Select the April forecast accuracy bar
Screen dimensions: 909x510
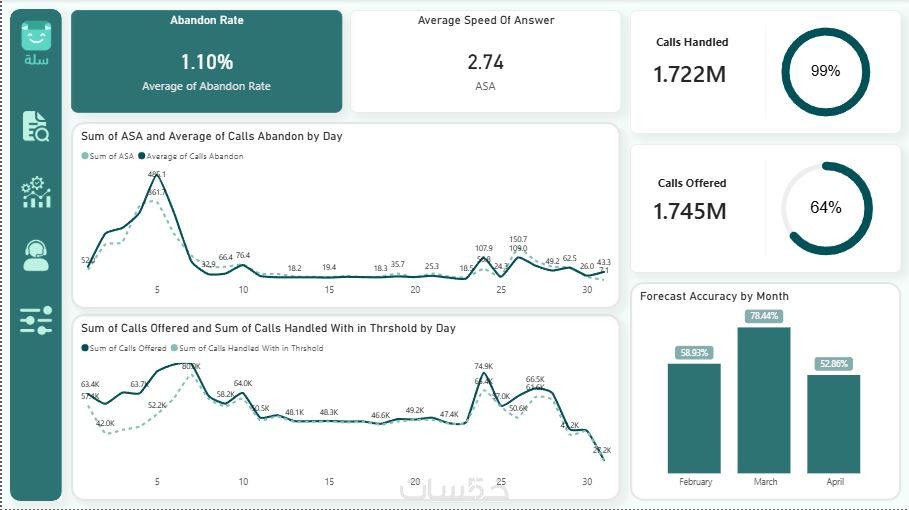coord(834,423)
